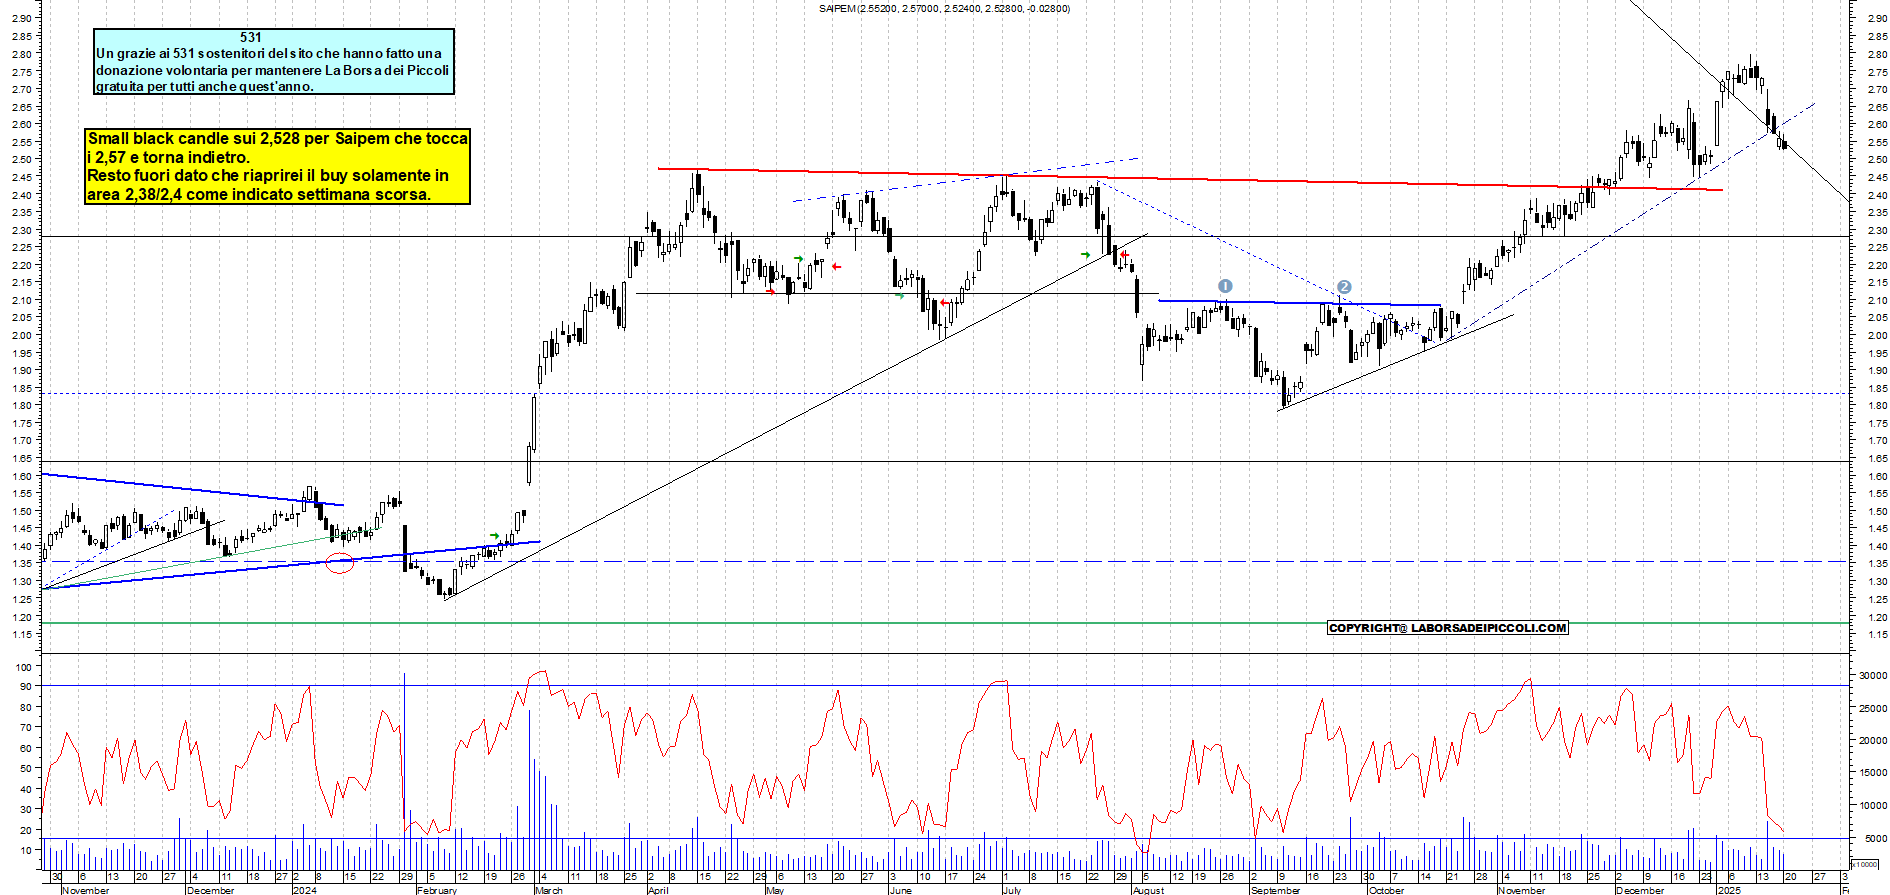Click the small 'x10000' volume multiplier box

click(1865, 864)
